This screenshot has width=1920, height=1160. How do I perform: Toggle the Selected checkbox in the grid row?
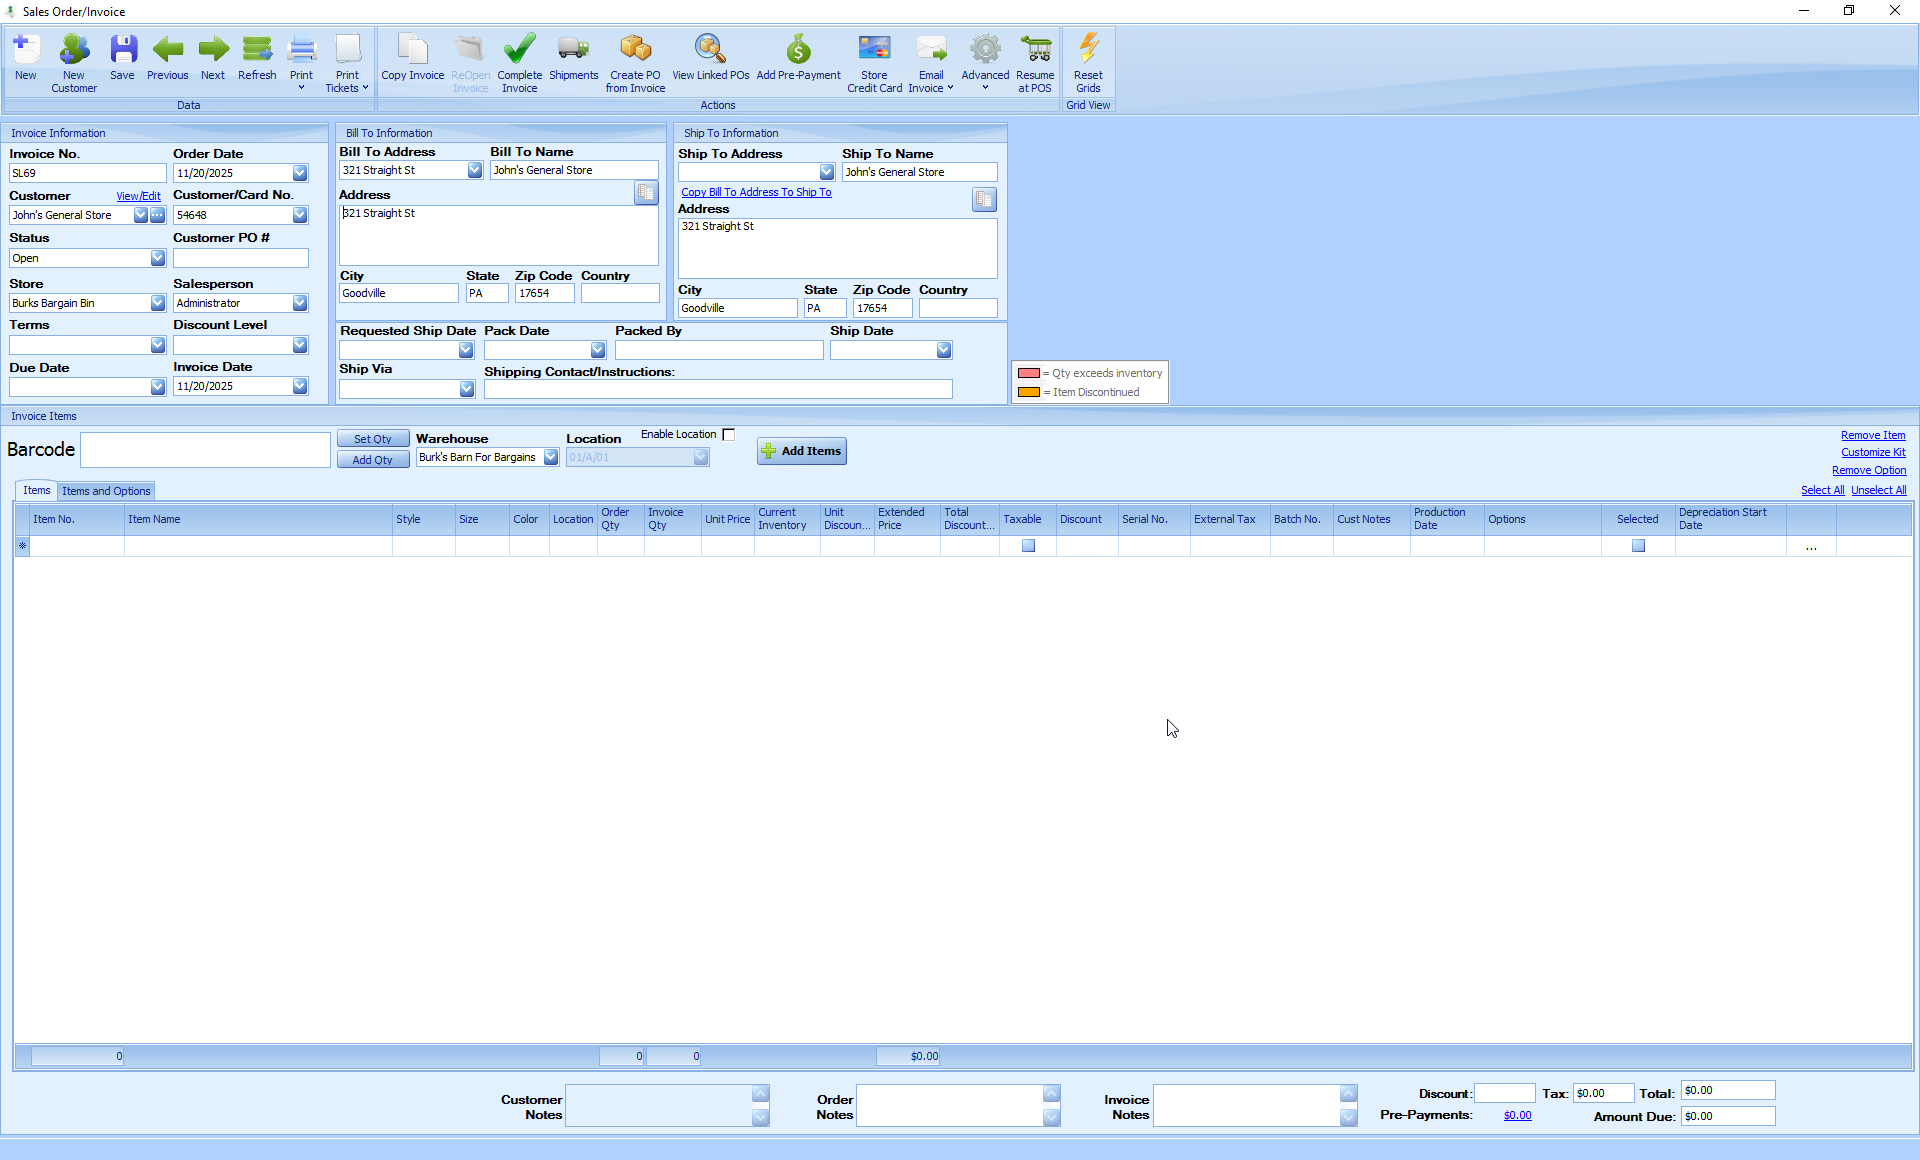coord(1637,545)
